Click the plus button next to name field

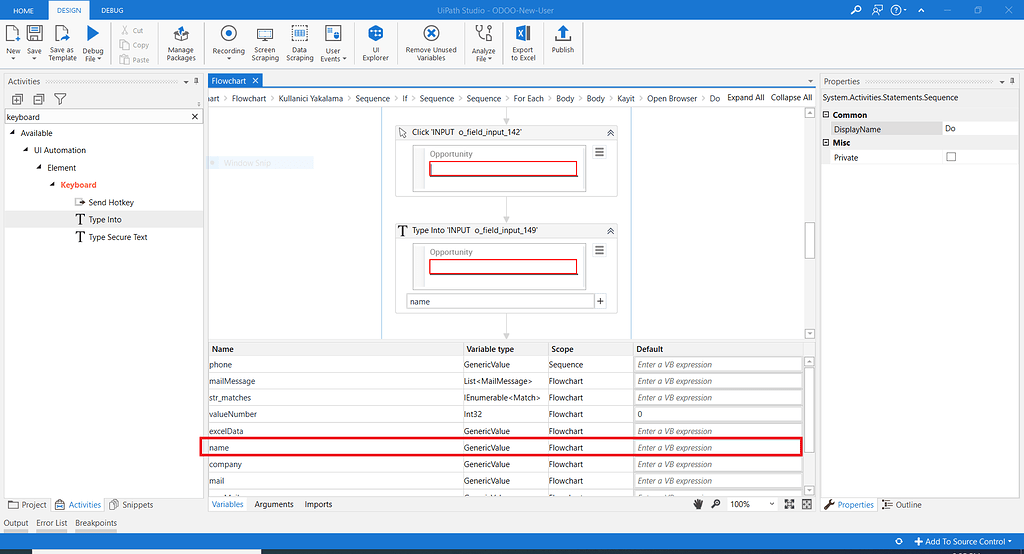(600, 301)
